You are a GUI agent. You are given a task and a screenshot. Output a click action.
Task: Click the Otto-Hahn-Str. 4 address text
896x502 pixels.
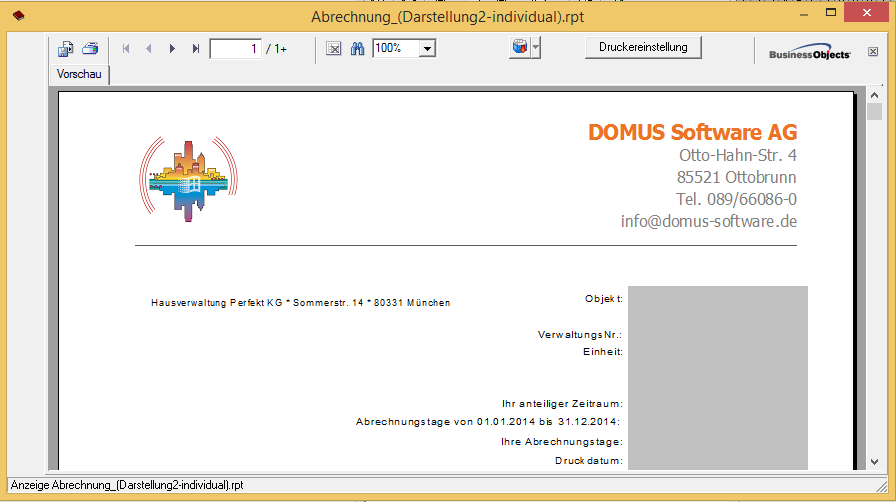(738, 155)
